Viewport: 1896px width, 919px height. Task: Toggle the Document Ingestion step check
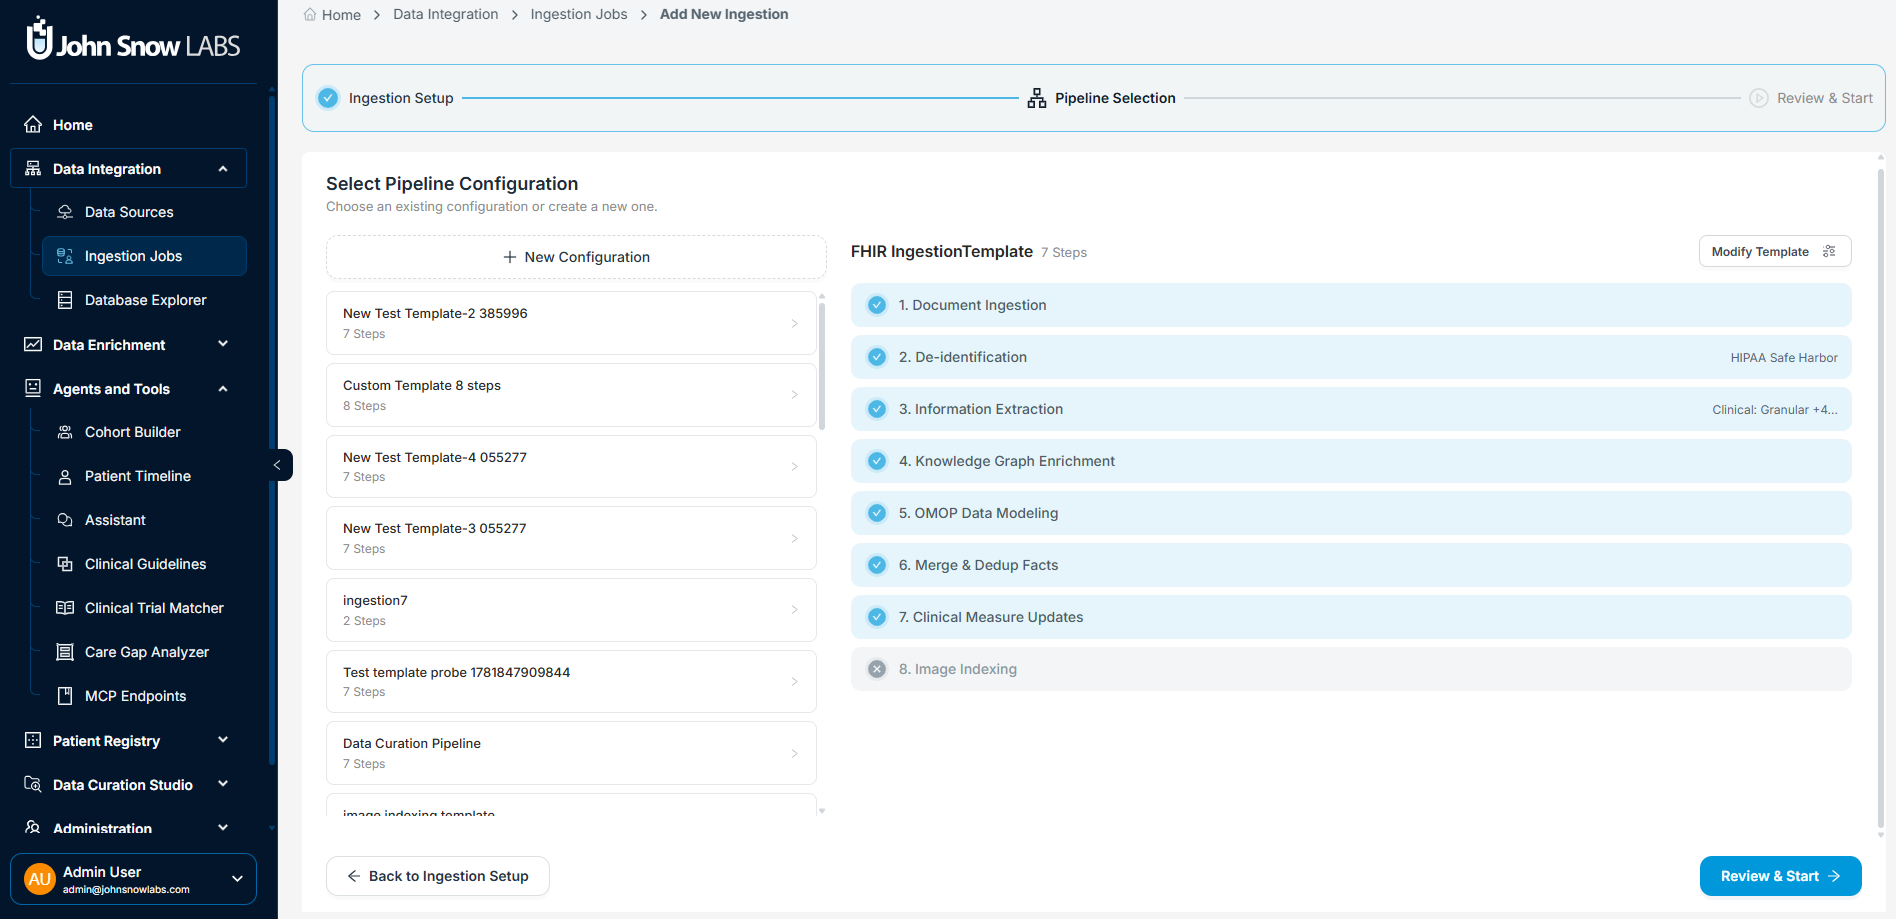pyautogui.click(x=877, y=305)
